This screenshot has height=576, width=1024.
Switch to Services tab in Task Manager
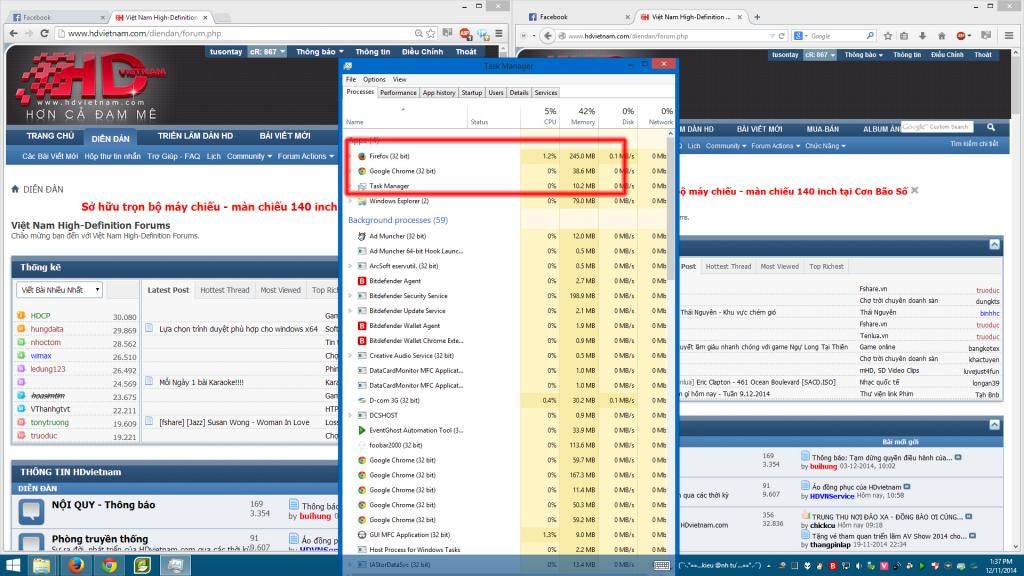click(546, 93)
